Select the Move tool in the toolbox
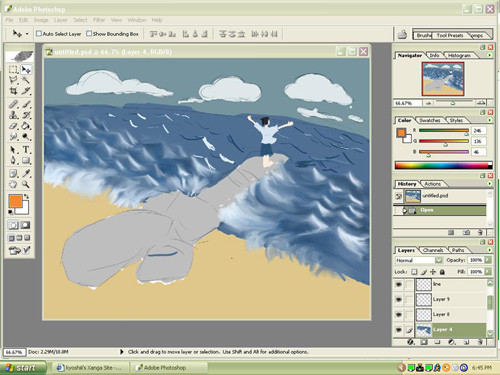500x375 pixels. (x=26, y=70)
